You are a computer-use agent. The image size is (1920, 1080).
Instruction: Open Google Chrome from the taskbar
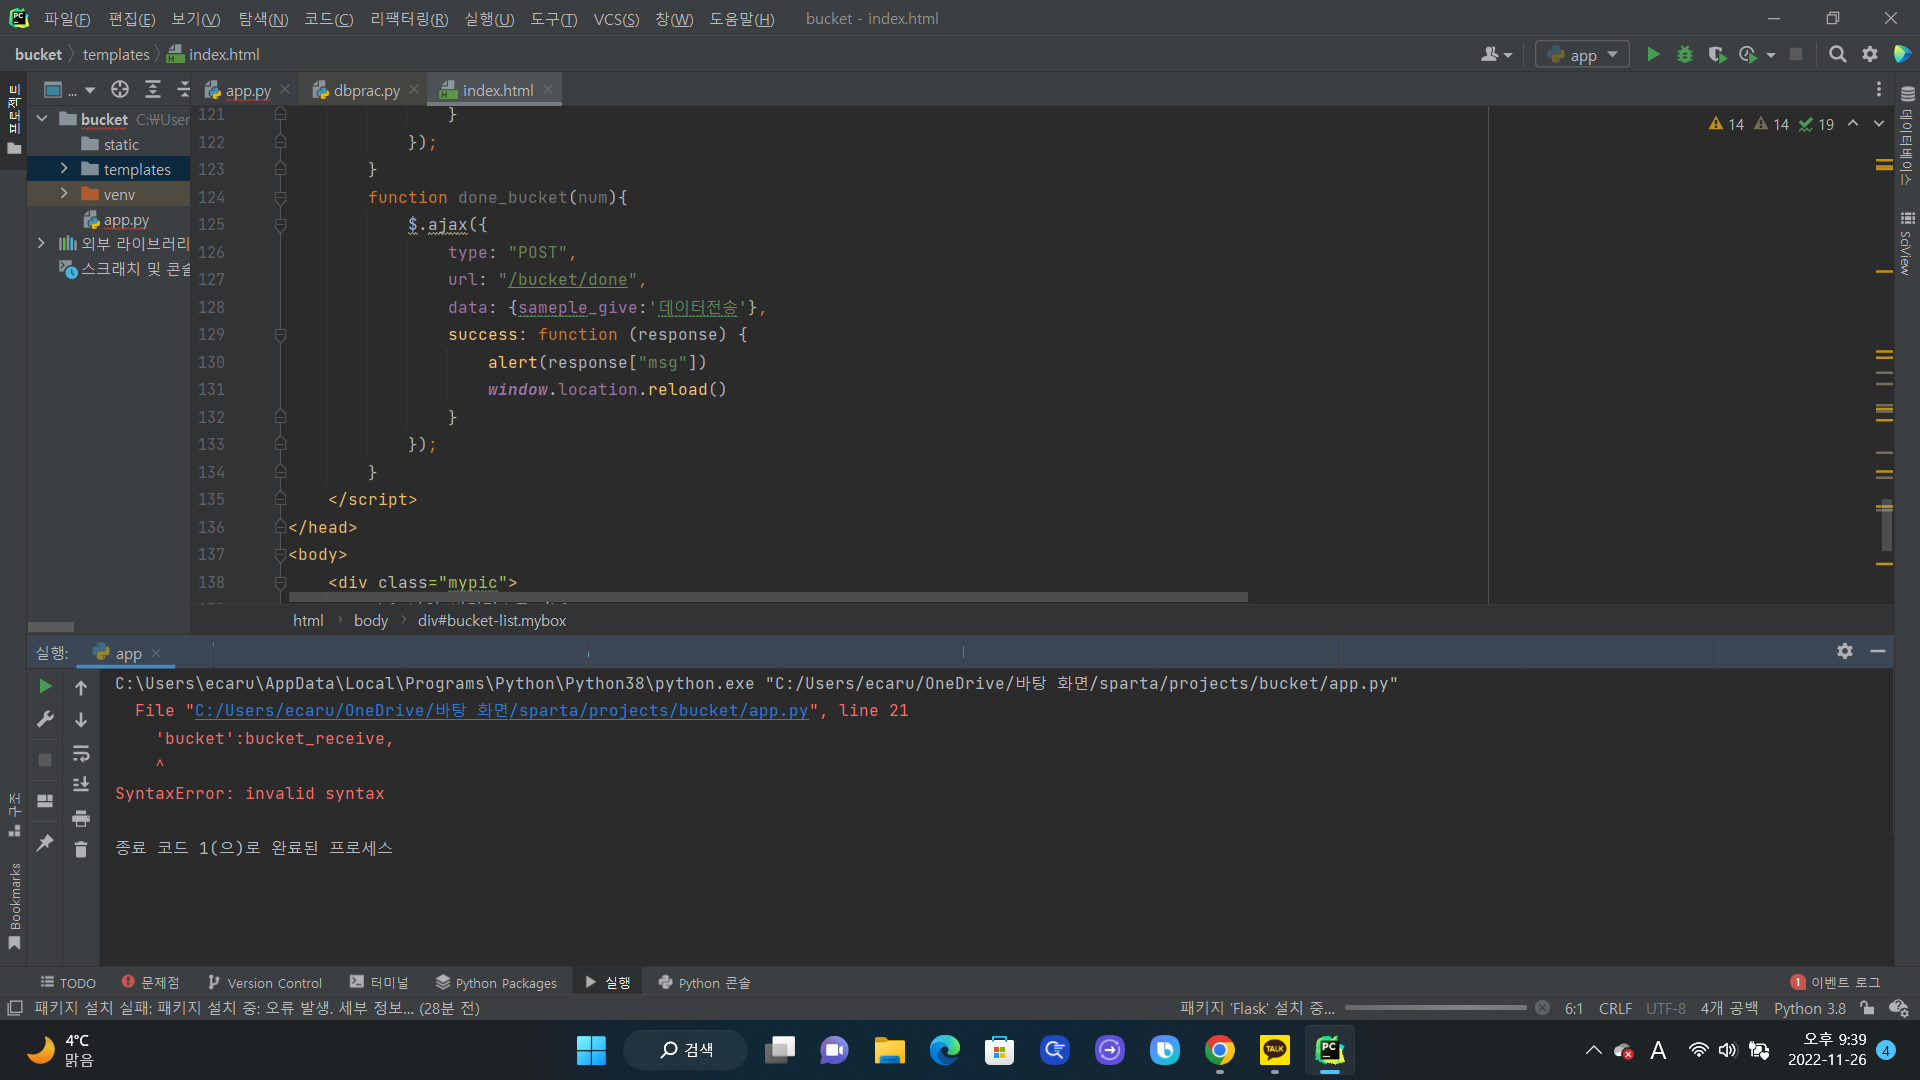pos(1219,1050)
